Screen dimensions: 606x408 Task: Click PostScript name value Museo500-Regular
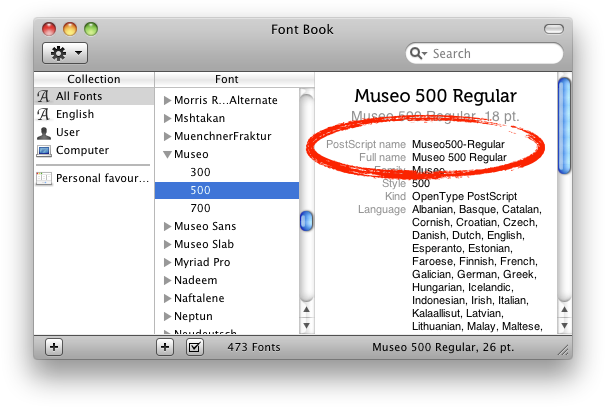coord(458,144)
